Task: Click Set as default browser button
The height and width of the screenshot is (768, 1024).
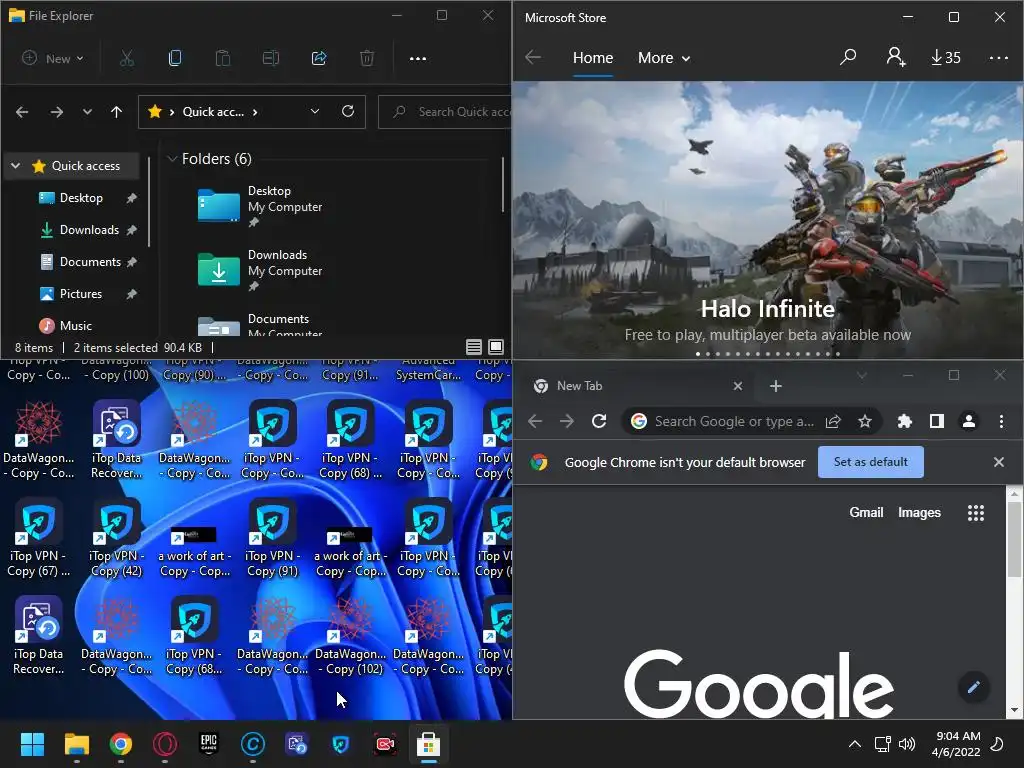Action: point(871,462)
